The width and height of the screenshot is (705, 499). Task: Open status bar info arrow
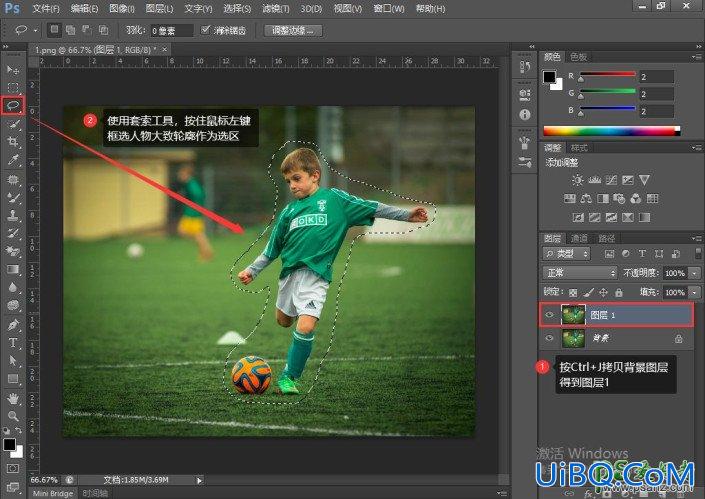pyautogui.click(x=200, y=480)
